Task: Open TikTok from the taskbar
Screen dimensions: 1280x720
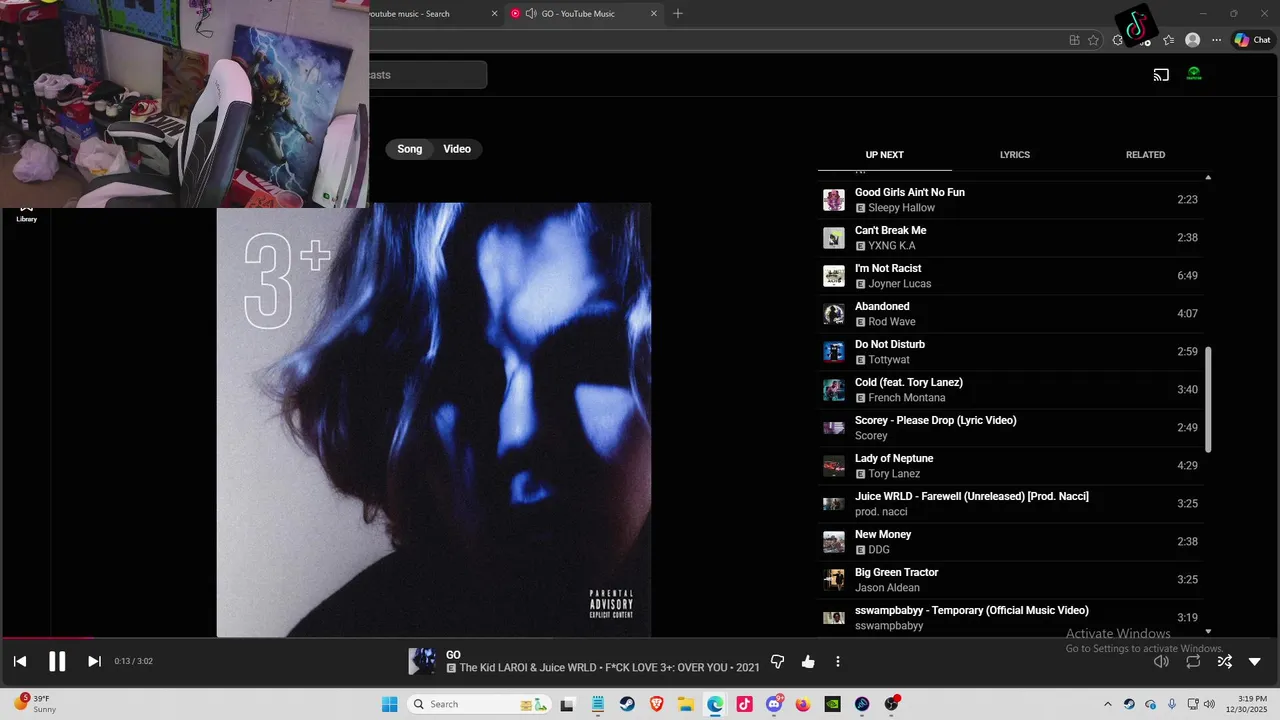Action: tap(745, 704)
